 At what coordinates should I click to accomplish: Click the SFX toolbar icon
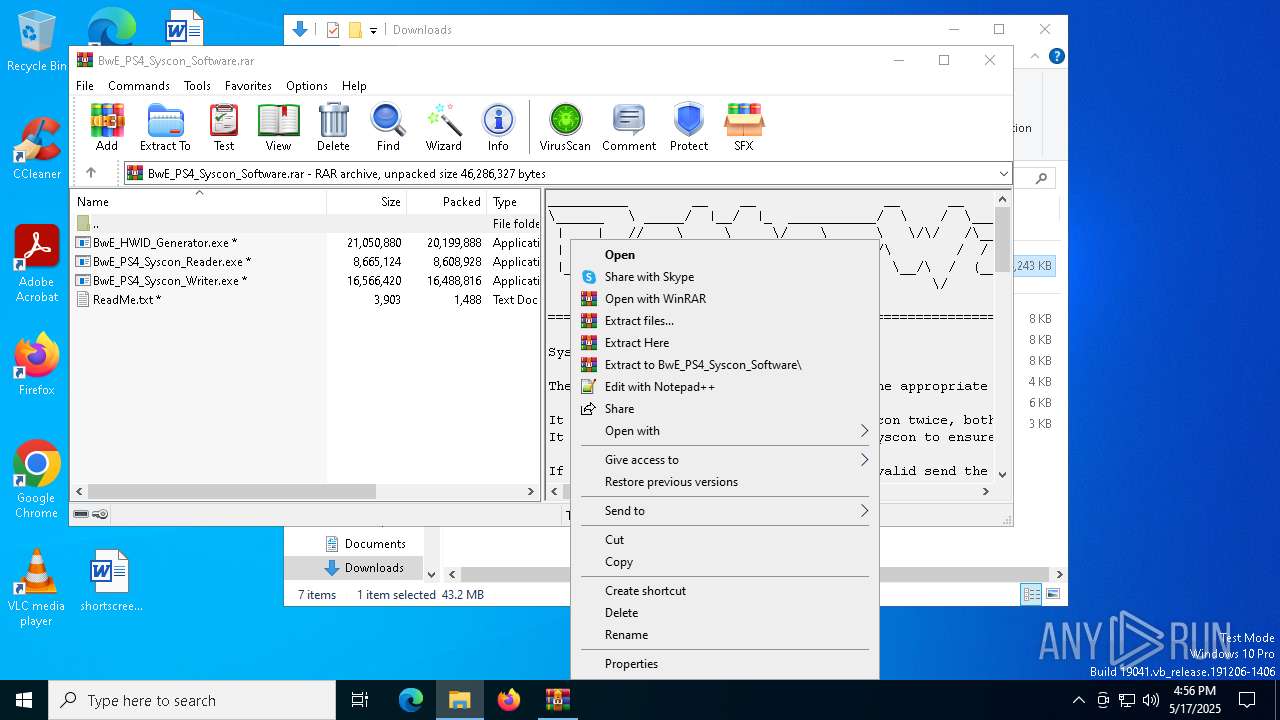[743, 127]
